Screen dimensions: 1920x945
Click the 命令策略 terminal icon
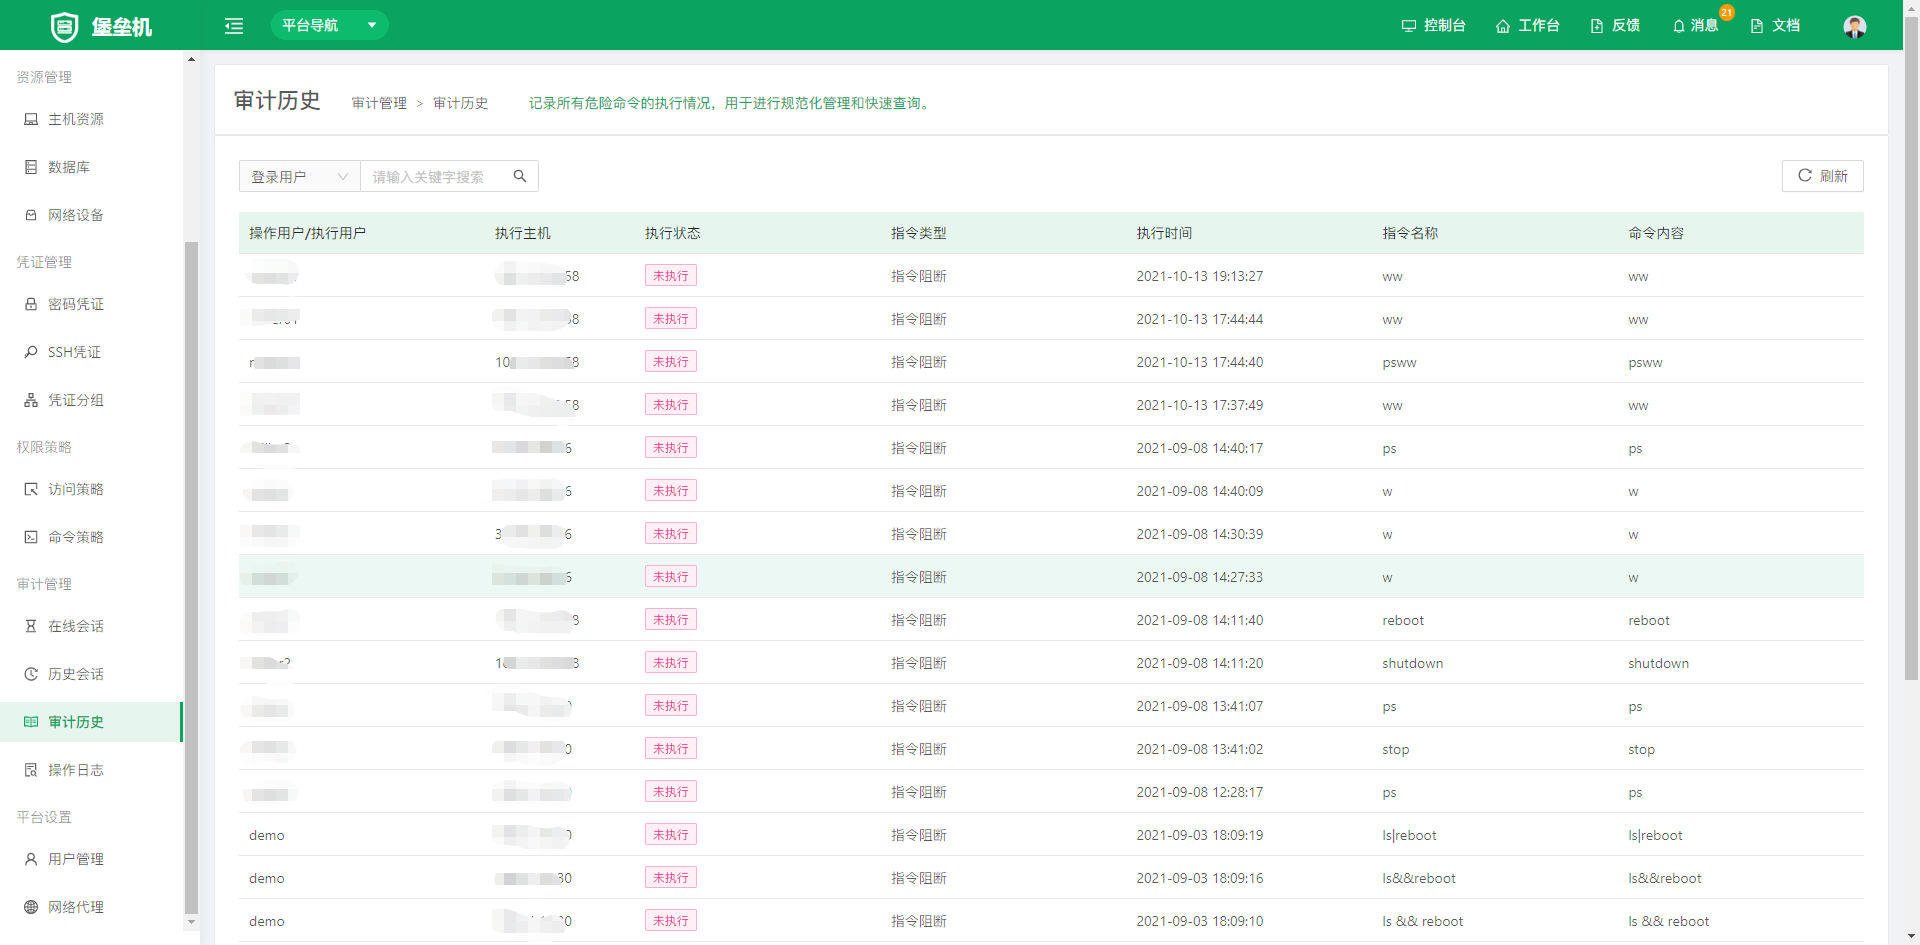(x=31, y=537)
